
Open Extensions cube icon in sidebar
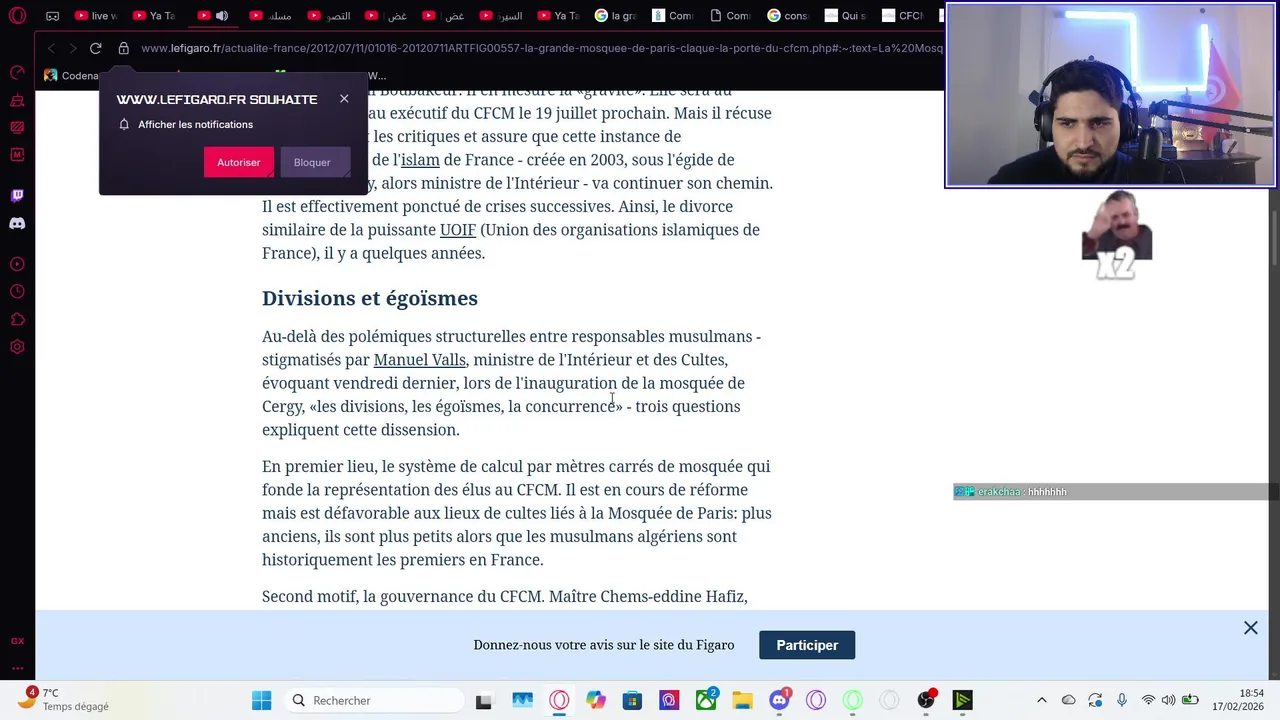[17, 320]
